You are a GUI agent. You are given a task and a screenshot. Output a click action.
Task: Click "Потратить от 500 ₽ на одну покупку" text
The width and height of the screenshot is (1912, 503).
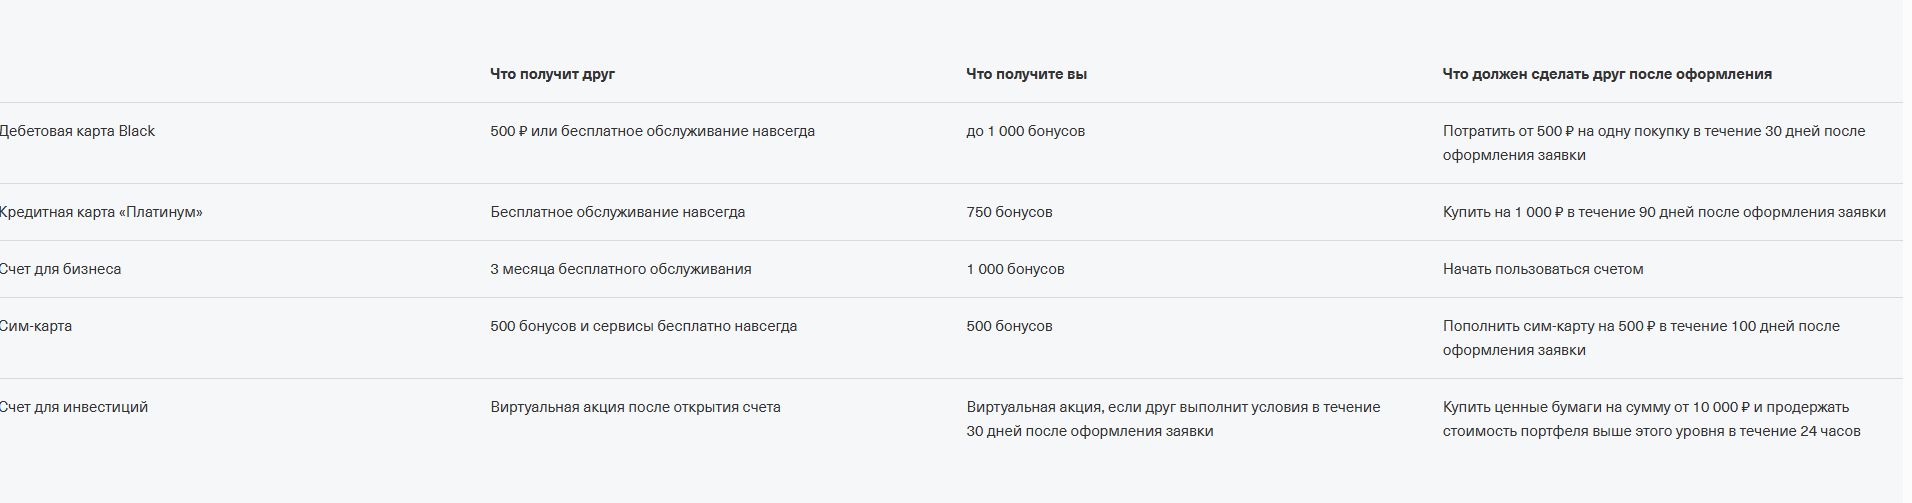[x=1566, y=131]
